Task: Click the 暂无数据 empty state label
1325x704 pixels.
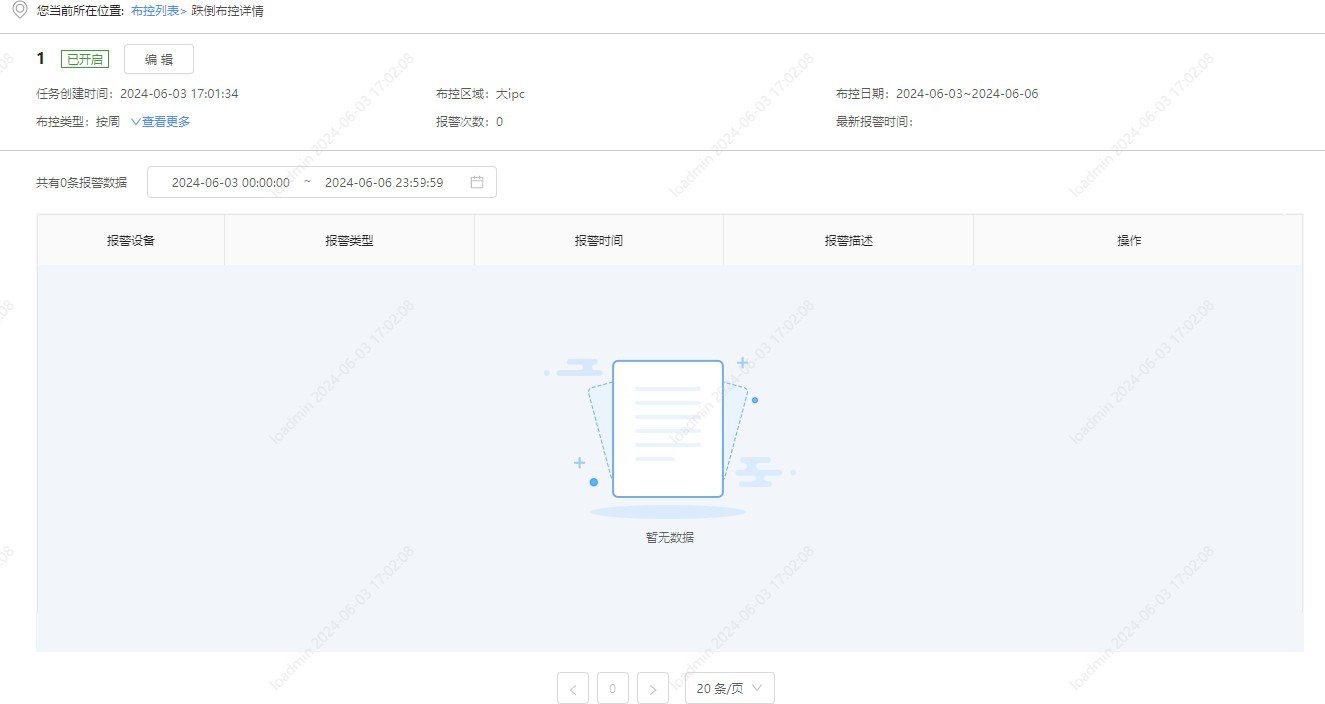Action: pos(670,538)
